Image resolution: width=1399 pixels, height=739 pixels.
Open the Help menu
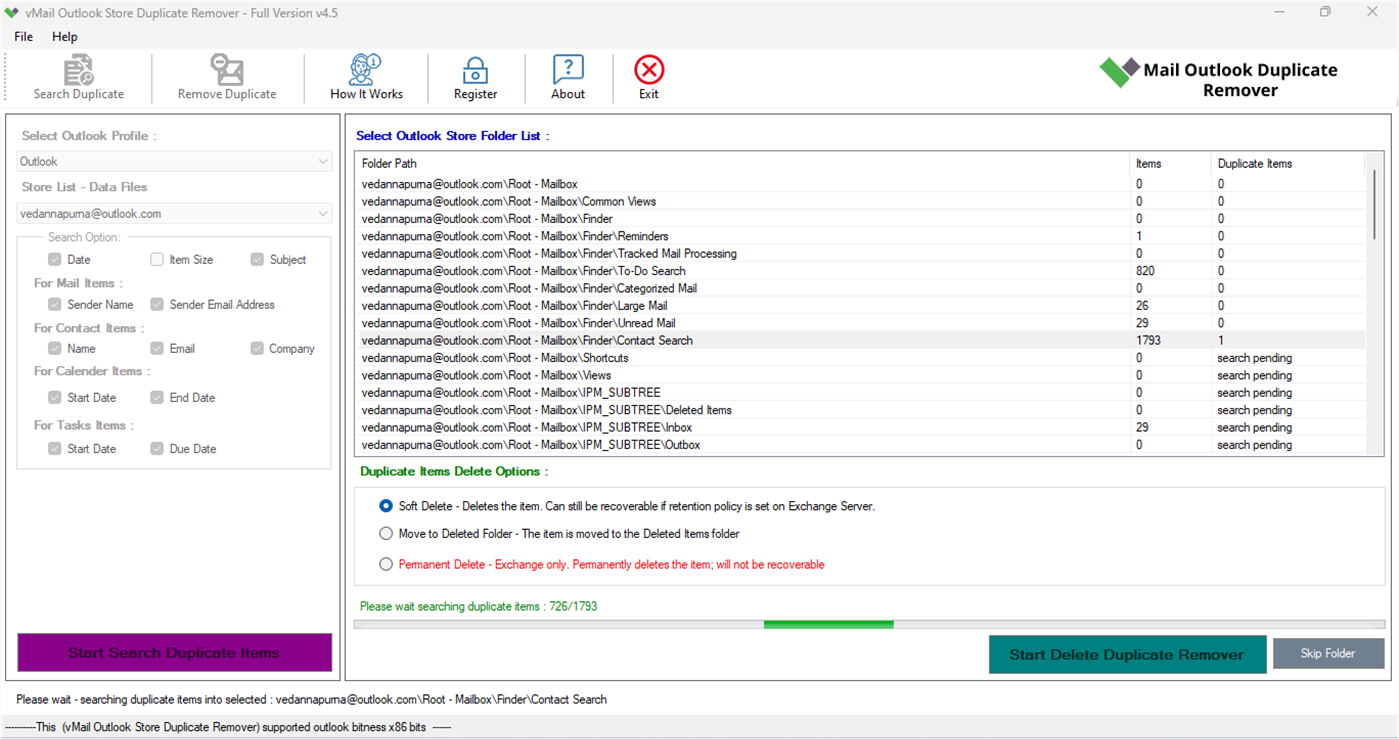coord(64,36)
